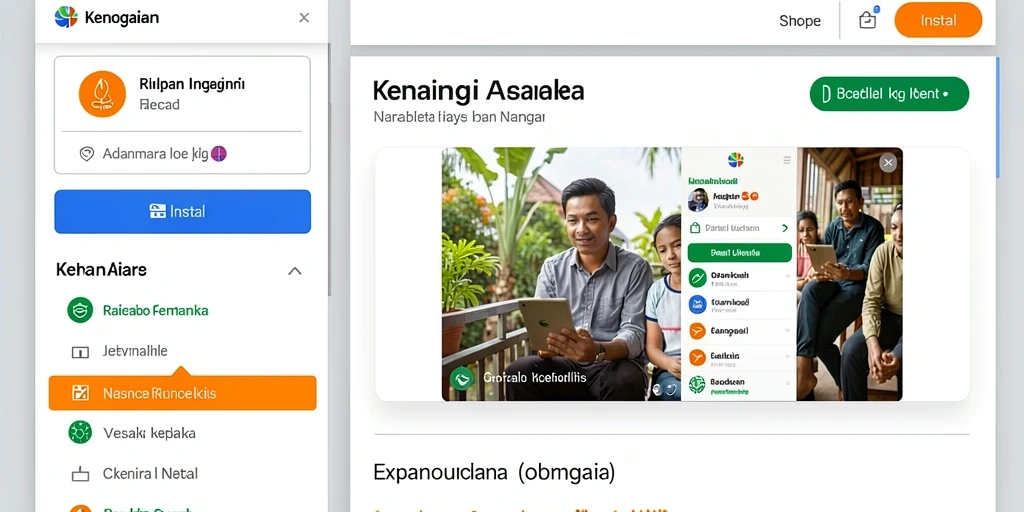
Task: Collapse the KehanAiare section chevron
Action: 295,270
